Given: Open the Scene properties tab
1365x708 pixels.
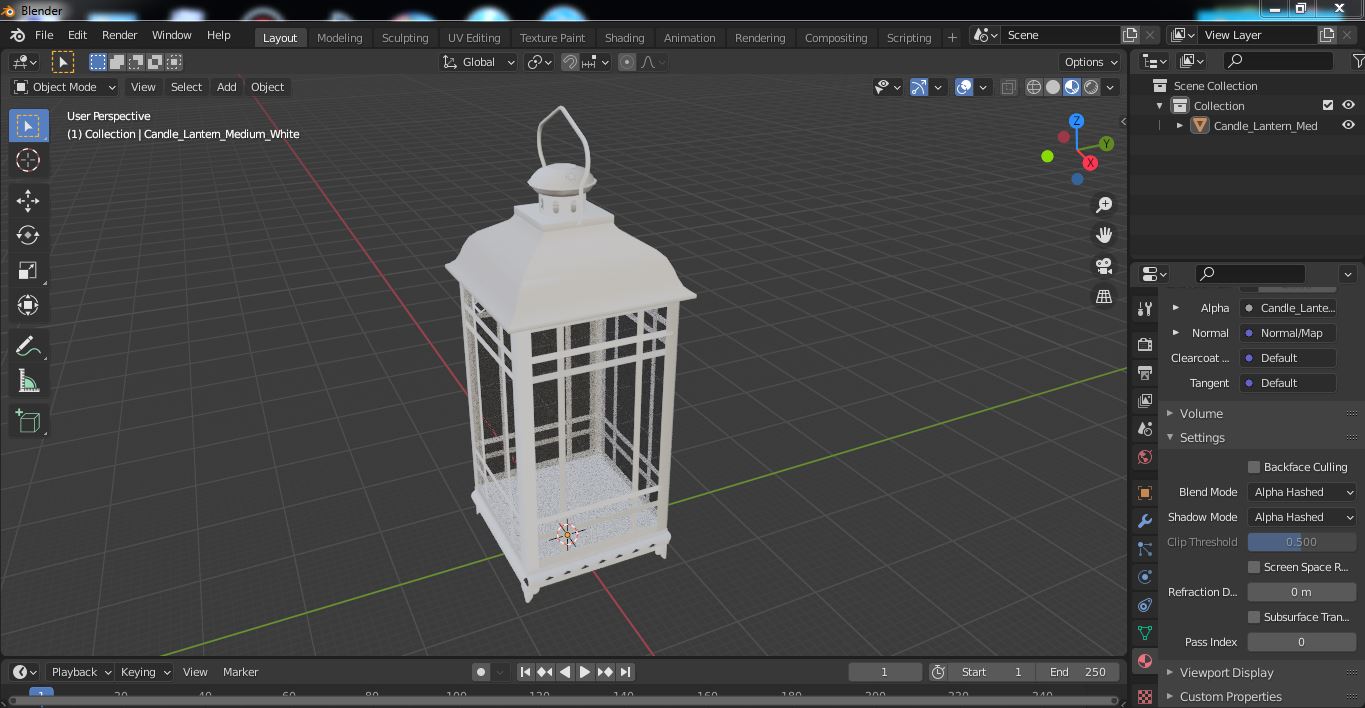Looking at the screenshot, I should click(1145, 429).
